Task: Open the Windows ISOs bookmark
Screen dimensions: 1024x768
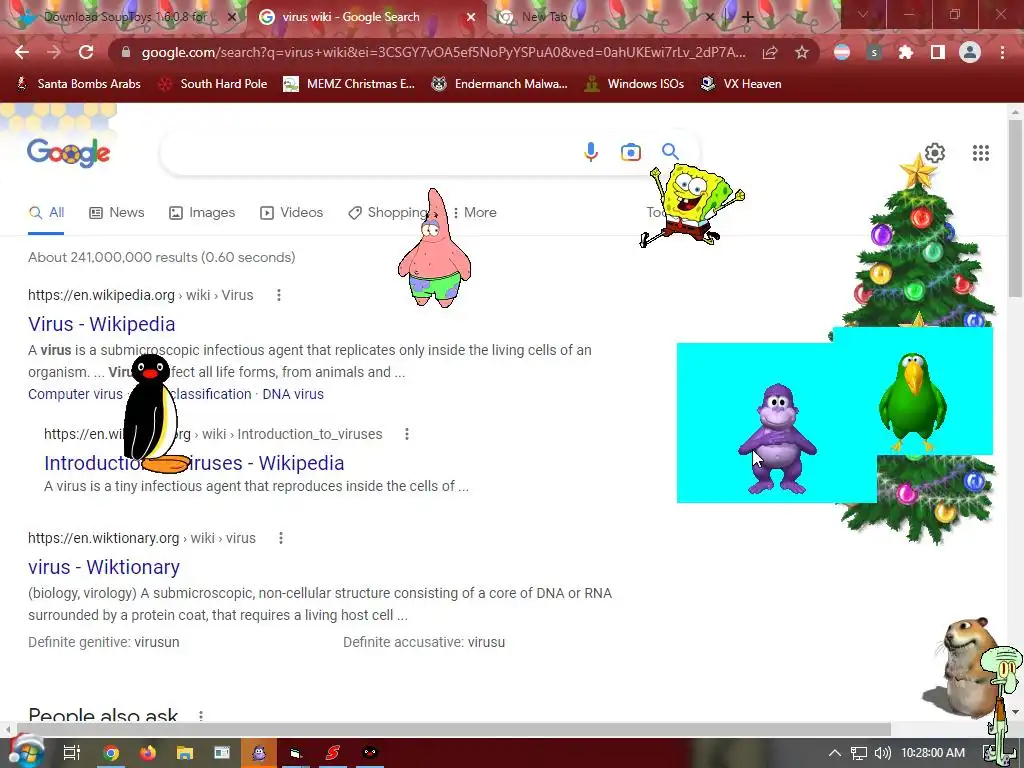Action: 634,84
